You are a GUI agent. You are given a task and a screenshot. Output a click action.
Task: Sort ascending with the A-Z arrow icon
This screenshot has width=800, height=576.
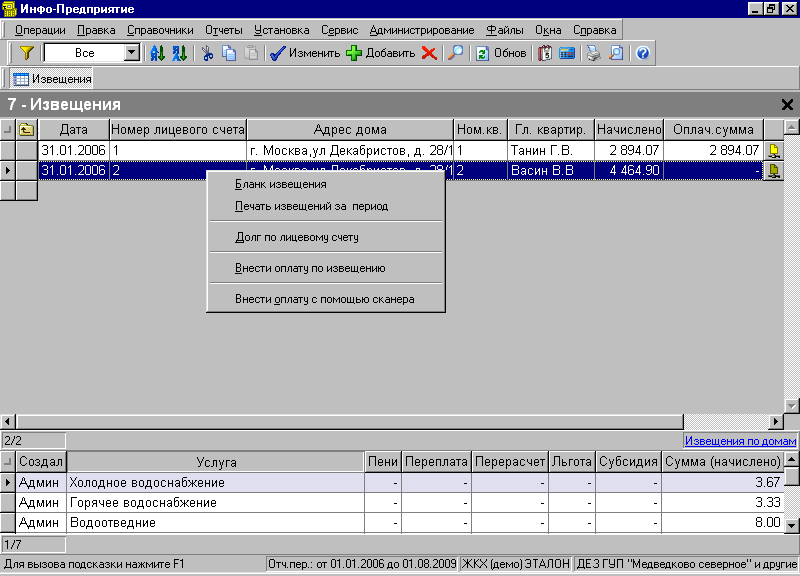coord(157,53)
